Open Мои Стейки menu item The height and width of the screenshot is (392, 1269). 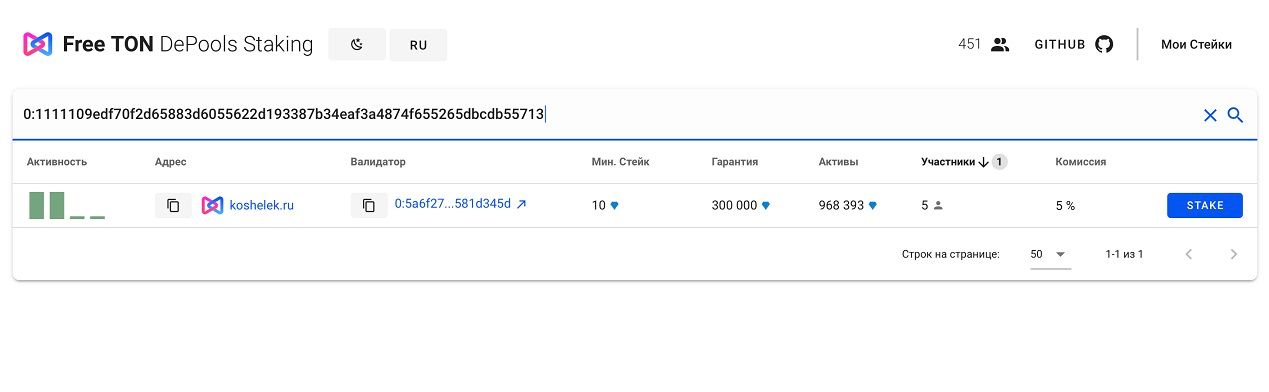(x=1196, y=44)
